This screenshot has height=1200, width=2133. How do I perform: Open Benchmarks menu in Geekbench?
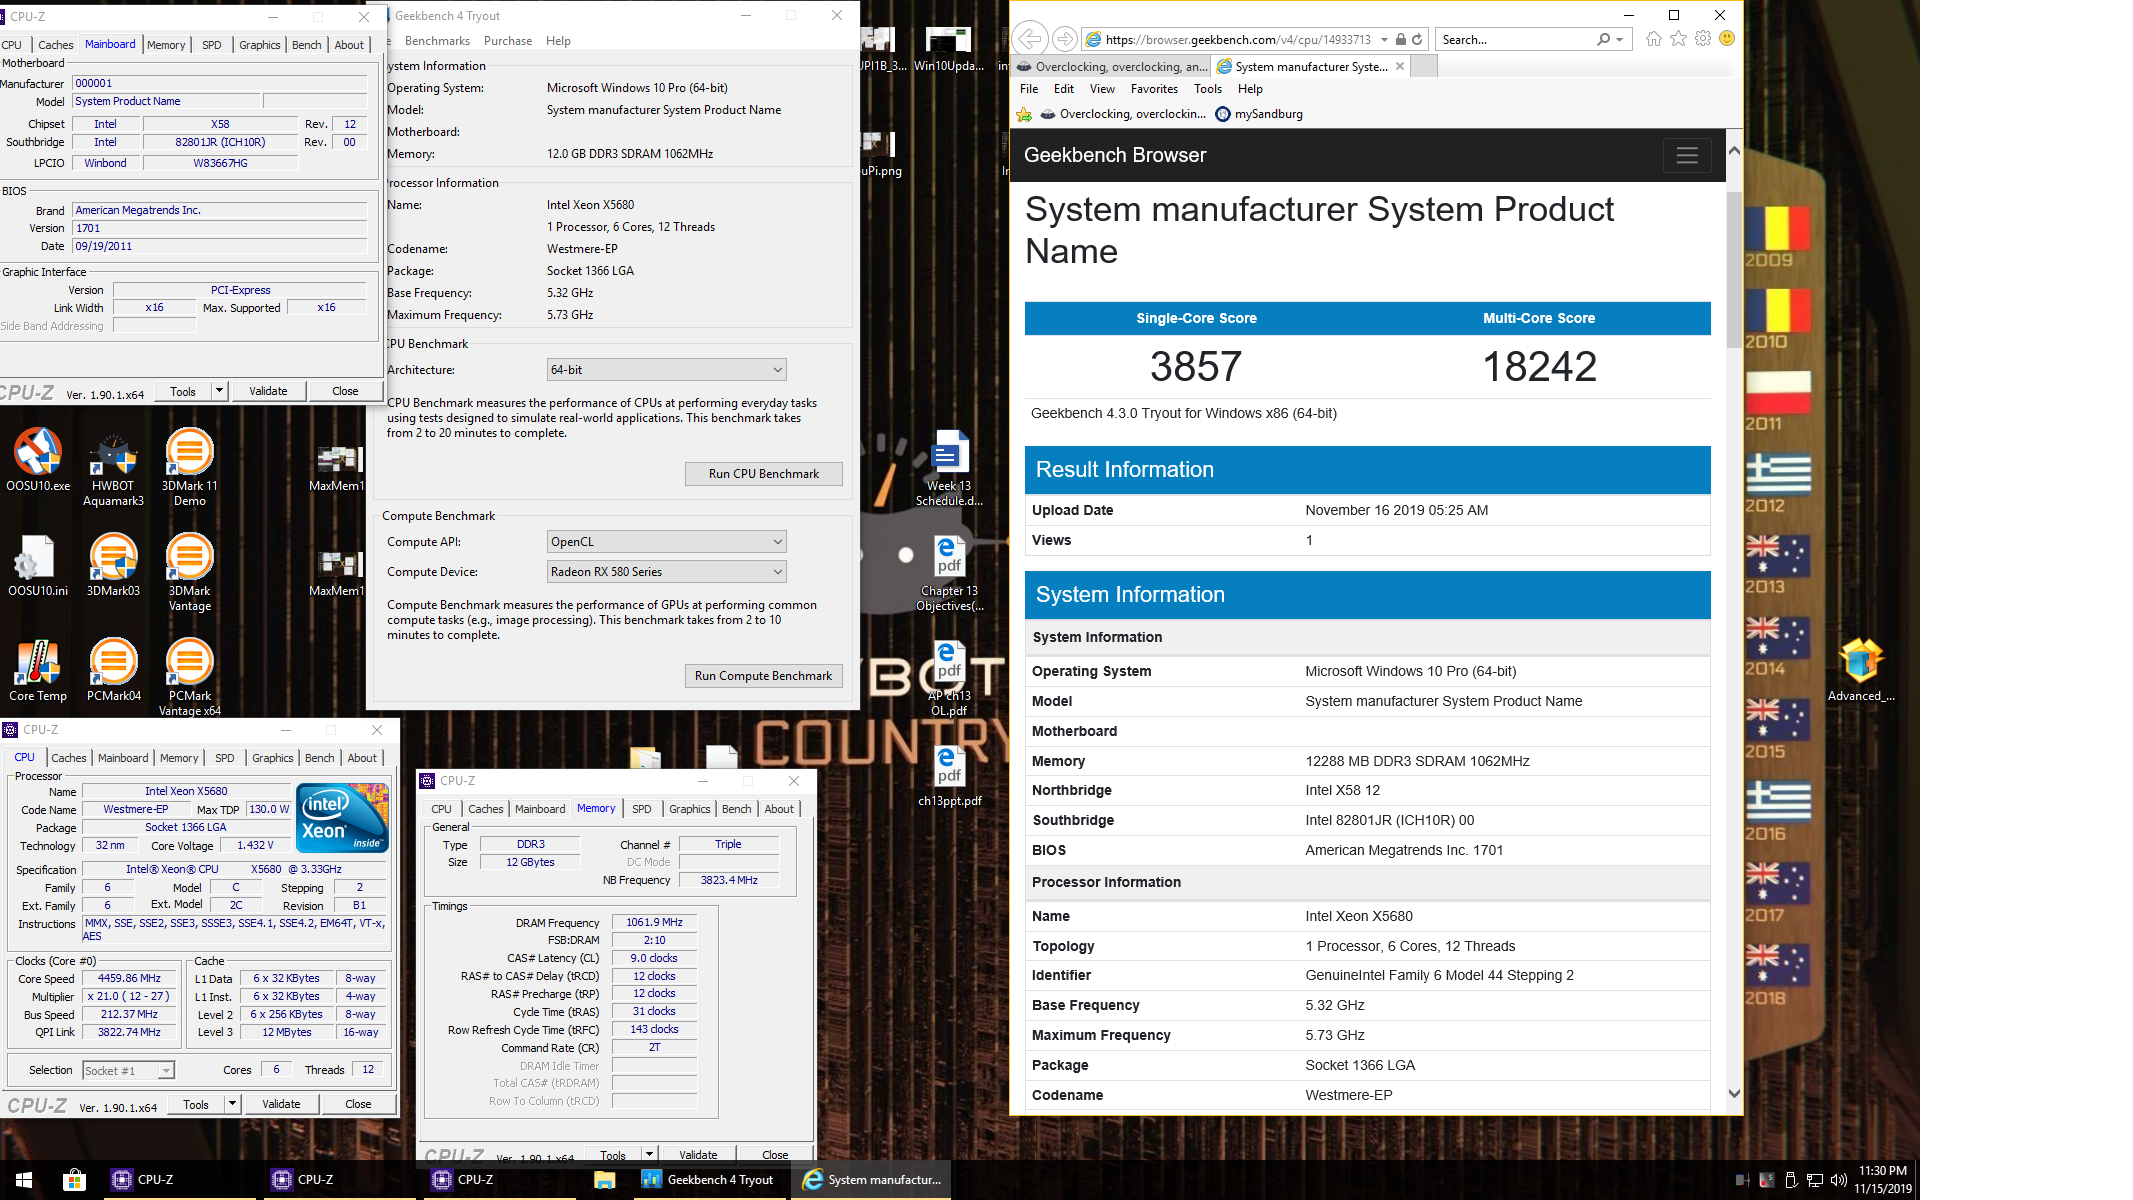click(437, 41)
